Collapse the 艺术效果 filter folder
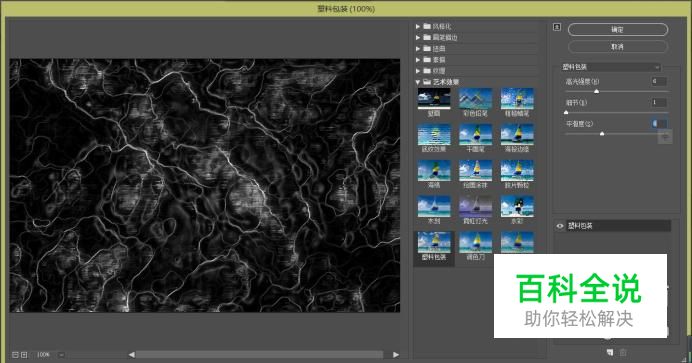The width and height of the screenshot is (692, 363). (x=418, y=82)
